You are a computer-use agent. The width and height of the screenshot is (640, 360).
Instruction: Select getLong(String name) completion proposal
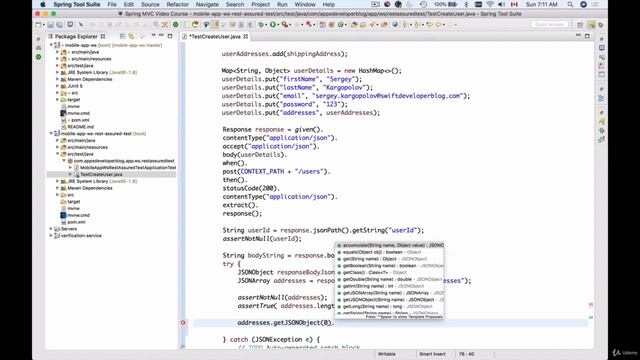pyautogui.click(x=389, y=307)
